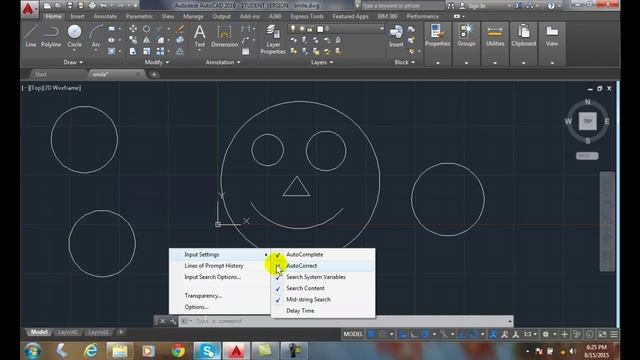Toggle ortho mode in status bar

[x=414, y=334]
